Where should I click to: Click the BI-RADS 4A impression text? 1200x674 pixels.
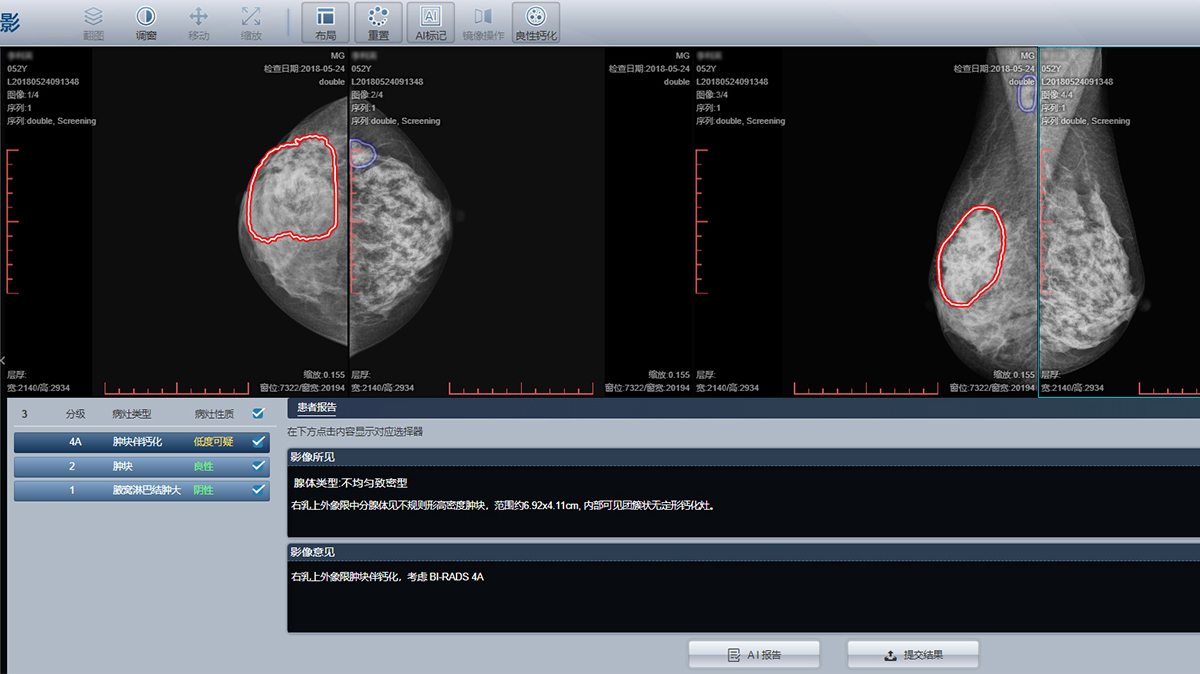tap(387, 577)
